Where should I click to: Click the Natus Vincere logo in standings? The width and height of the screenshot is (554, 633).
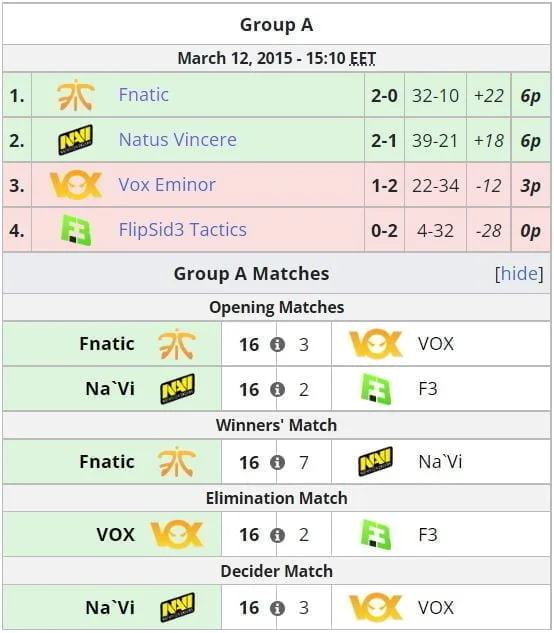pos(76,140)
